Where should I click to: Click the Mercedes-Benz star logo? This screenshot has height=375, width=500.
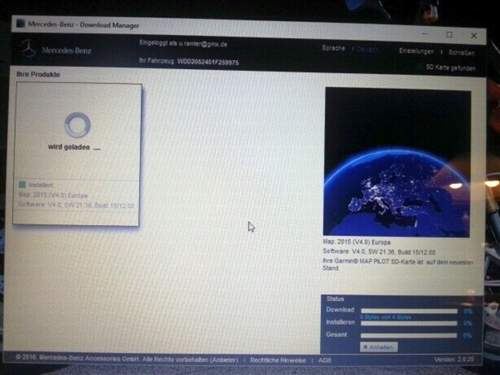click(x=30, y=49)
